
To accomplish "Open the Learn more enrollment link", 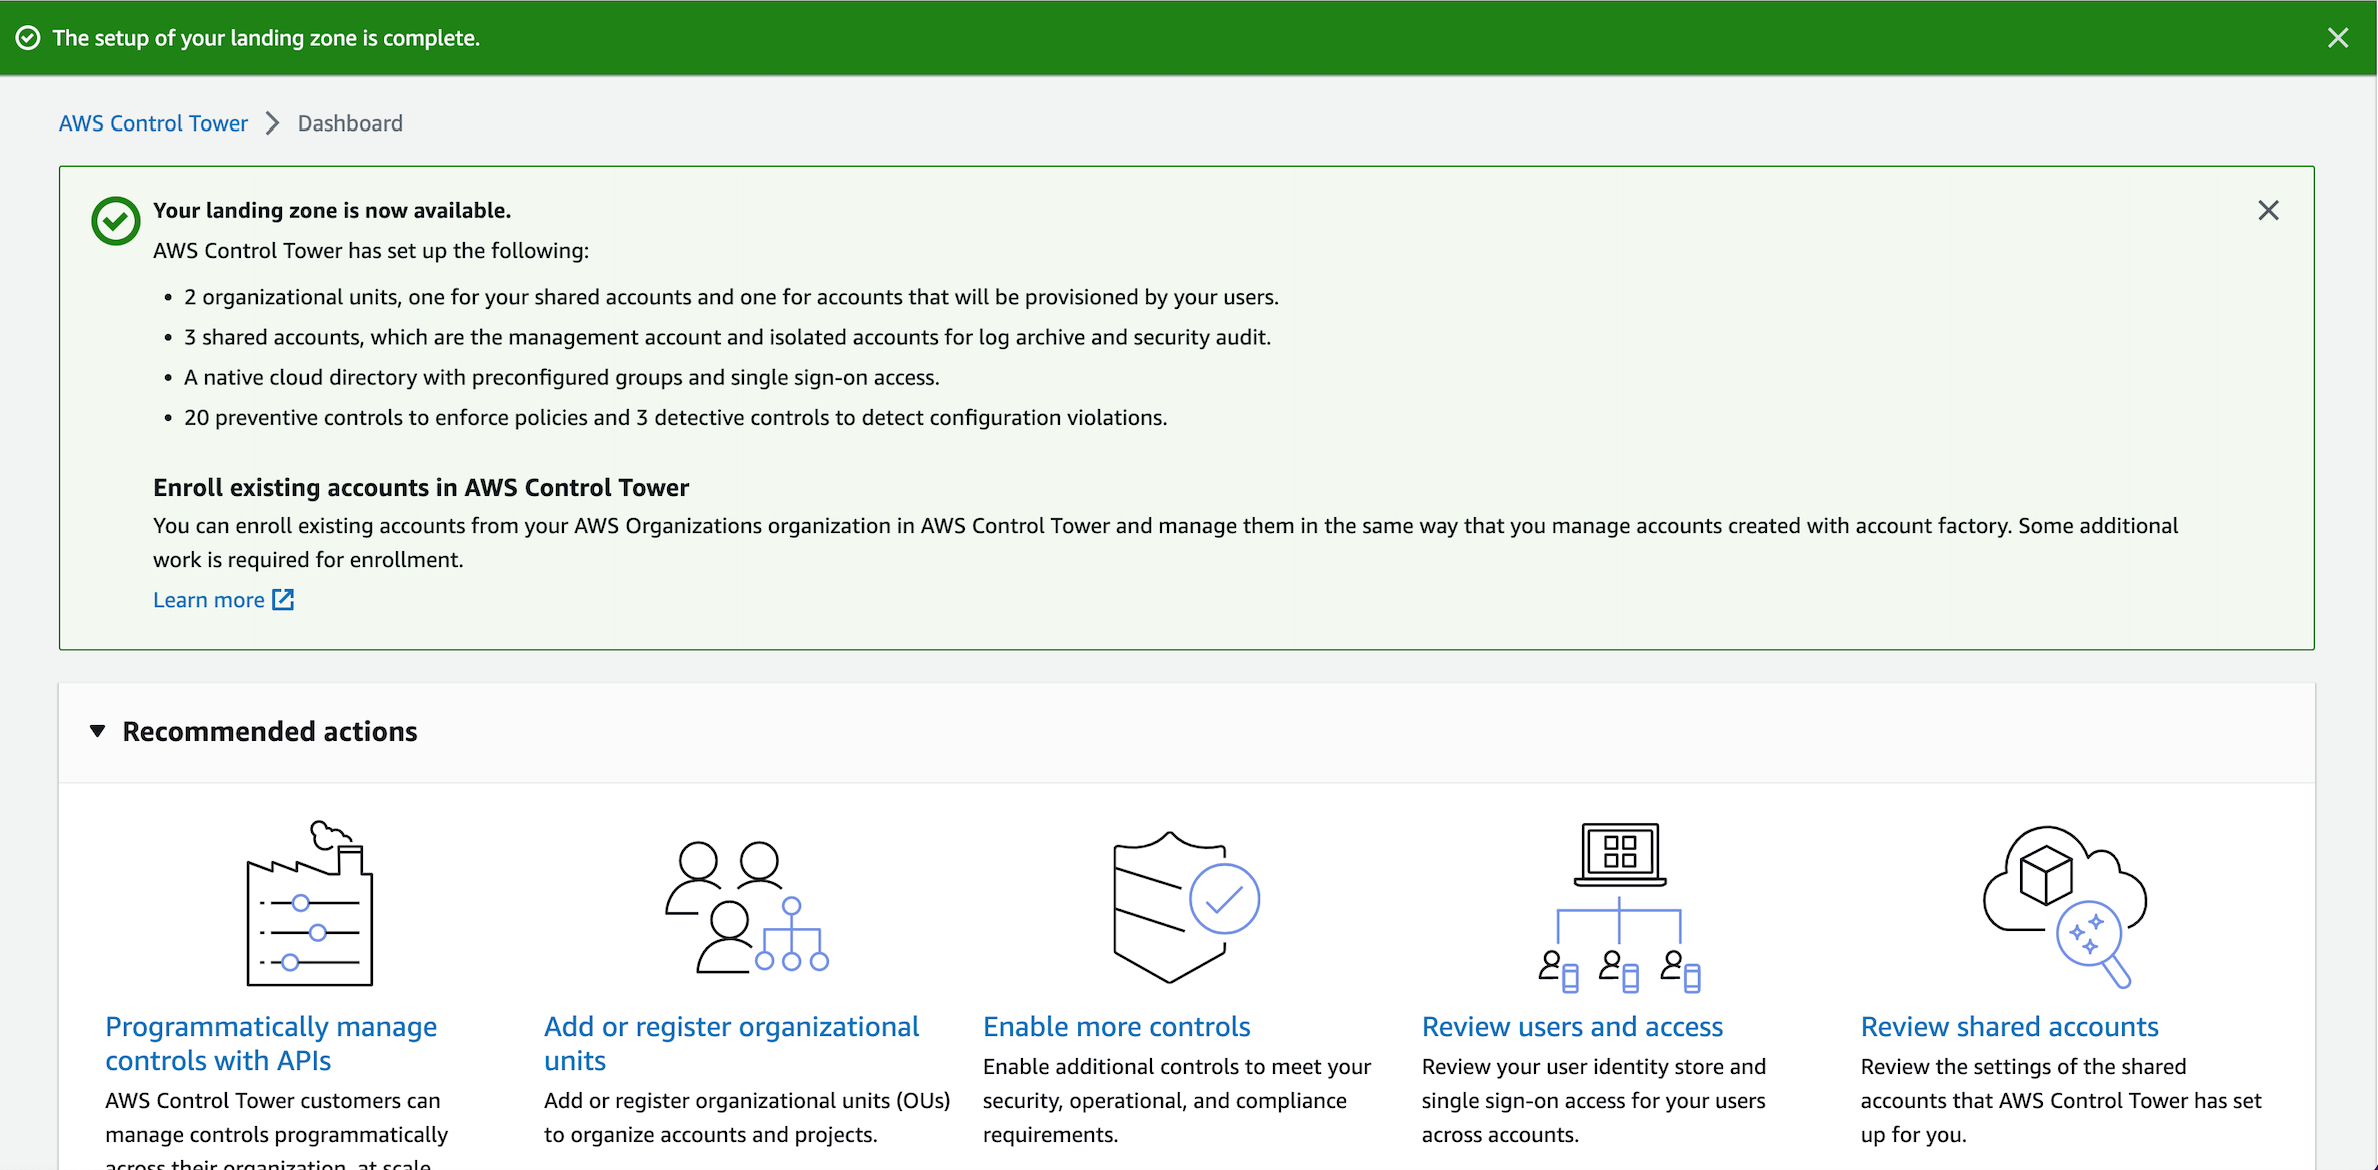I will pos(208,600).
